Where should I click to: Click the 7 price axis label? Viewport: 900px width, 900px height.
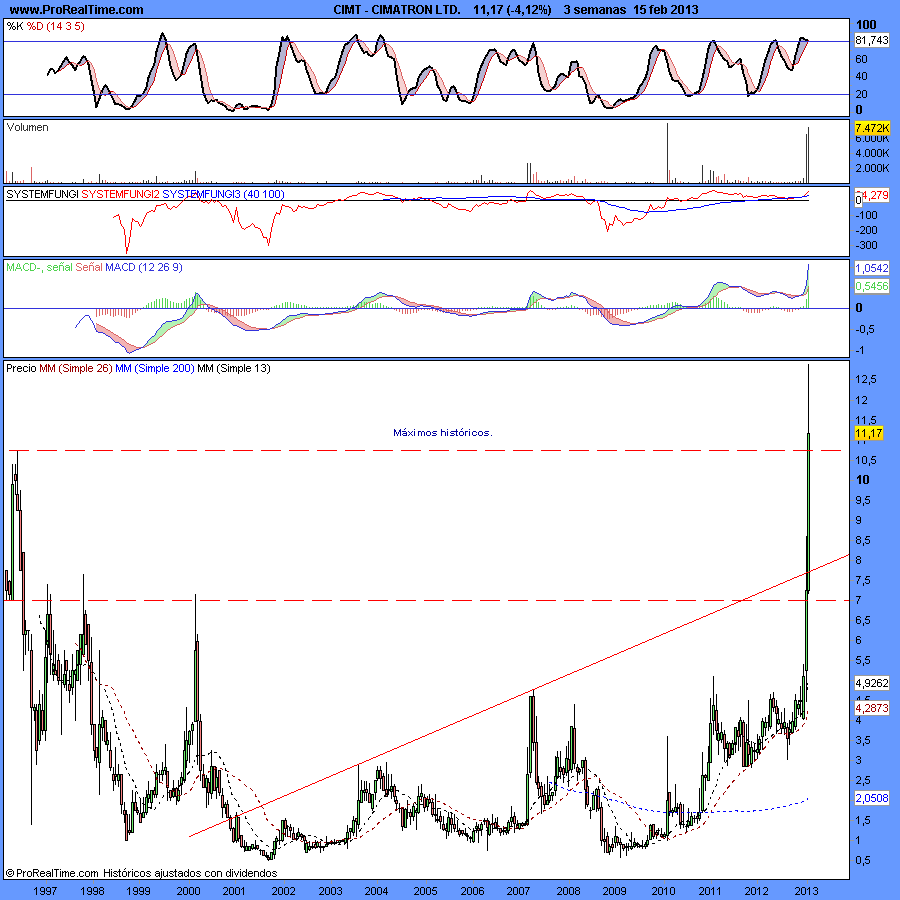pos(859,600)
